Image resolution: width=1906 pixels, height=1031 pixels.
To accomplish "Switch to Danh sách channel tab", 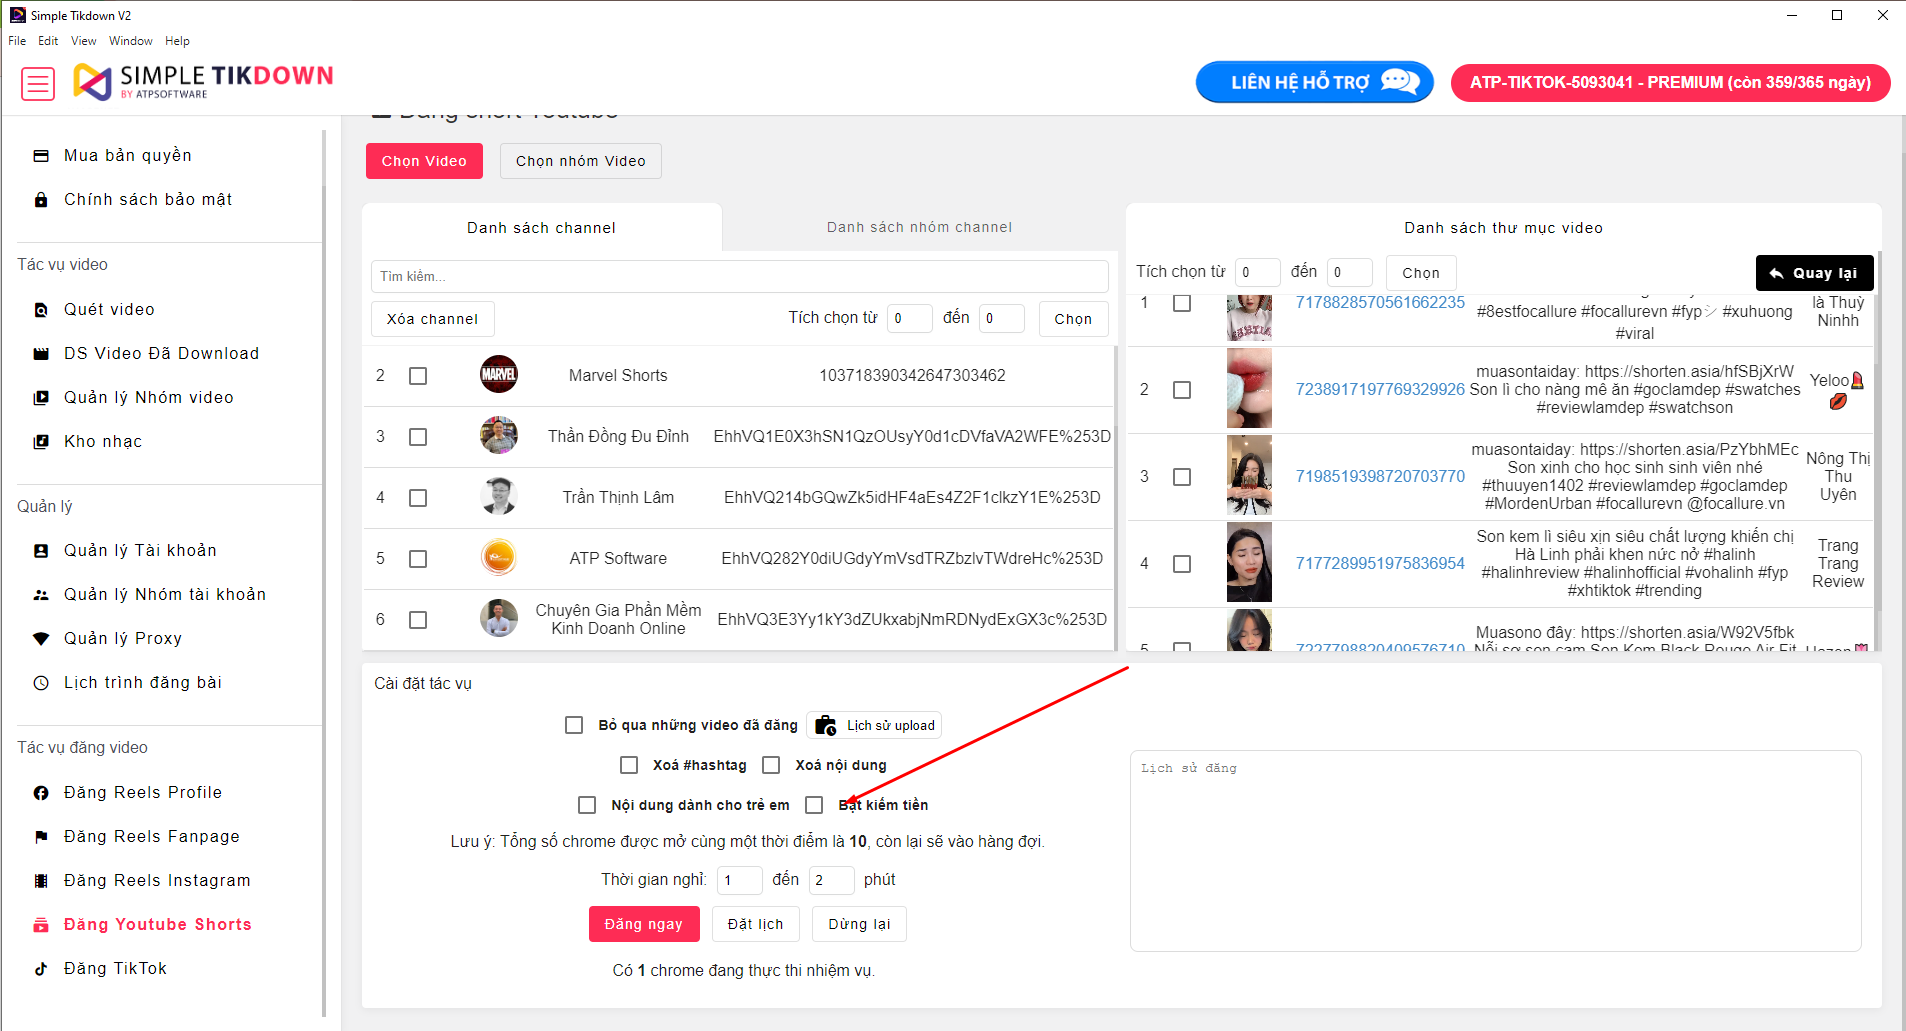I will point(541,228).
